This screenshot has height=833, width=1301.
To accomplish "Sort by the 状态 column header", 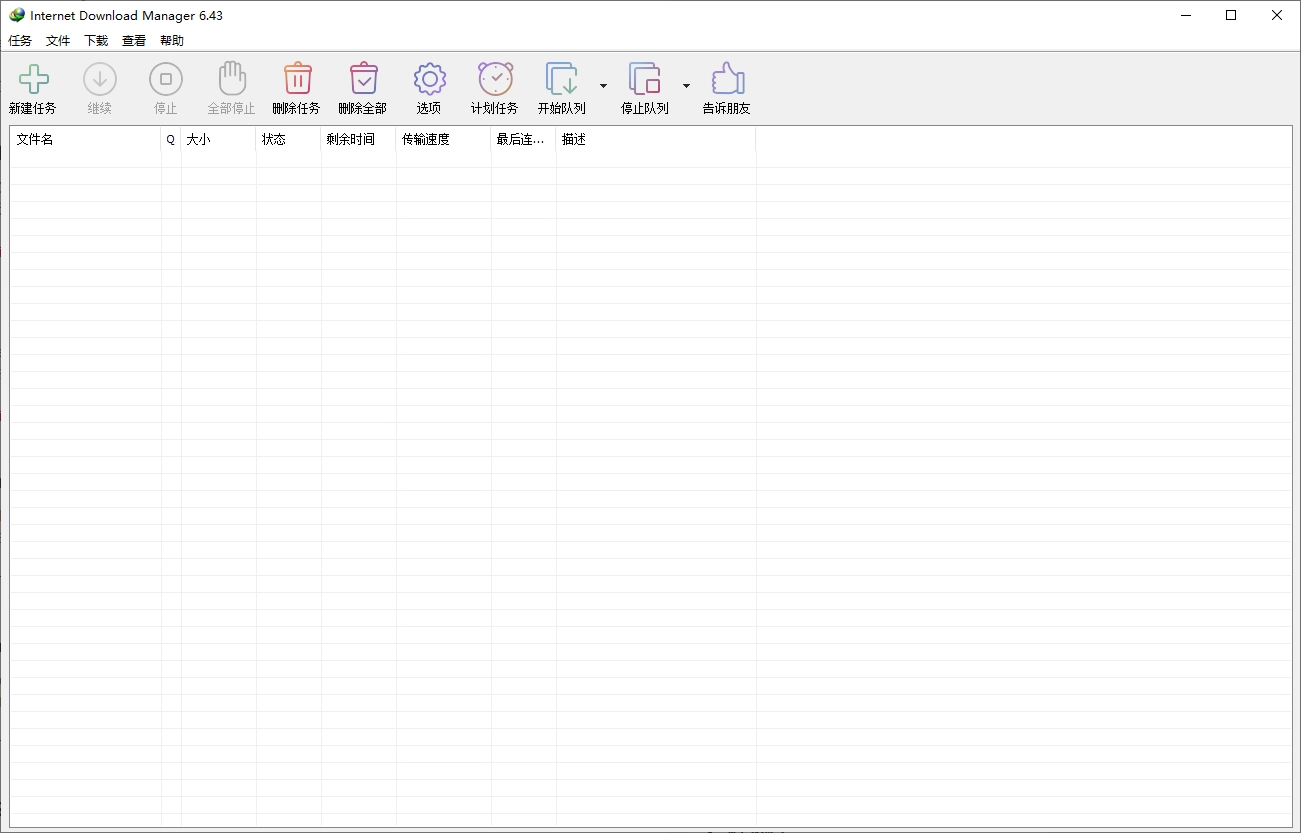I will click(289, 140).
